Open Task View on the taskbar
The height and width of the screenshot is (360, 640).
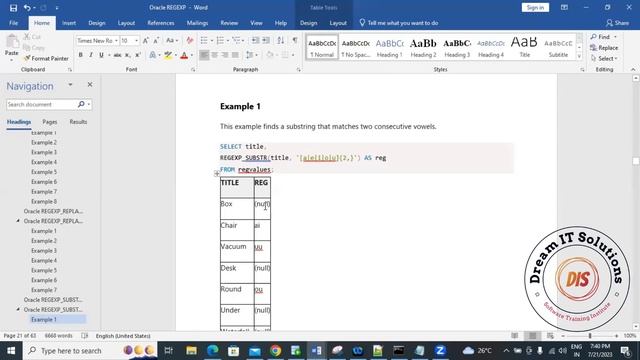(168, 350)
